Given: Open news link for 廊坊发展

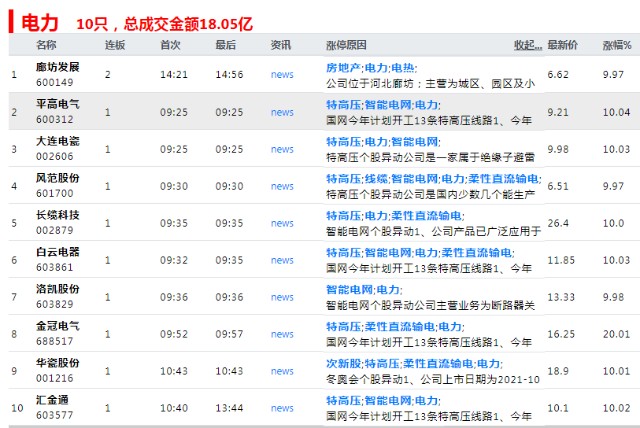Looking at the screenshot, I should coord(282,75).
